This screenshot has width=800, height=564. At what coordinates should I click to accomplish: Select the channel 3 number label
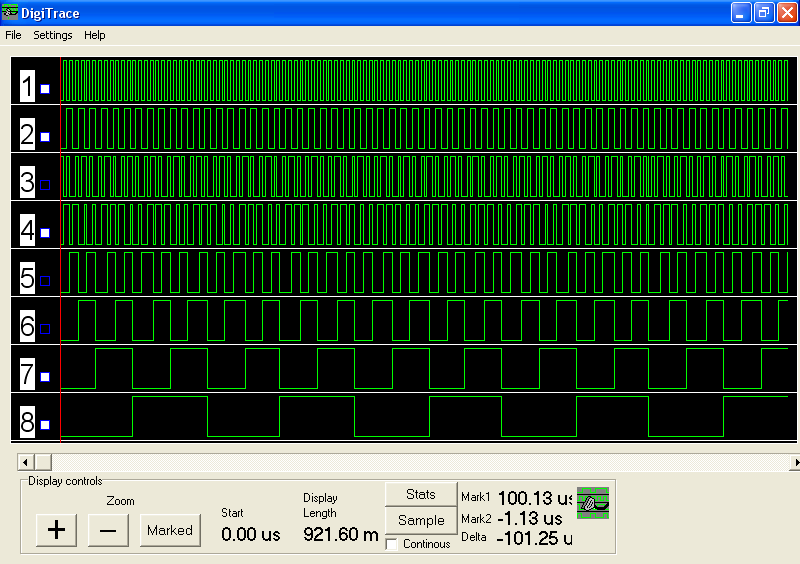(x=28, y=182)
